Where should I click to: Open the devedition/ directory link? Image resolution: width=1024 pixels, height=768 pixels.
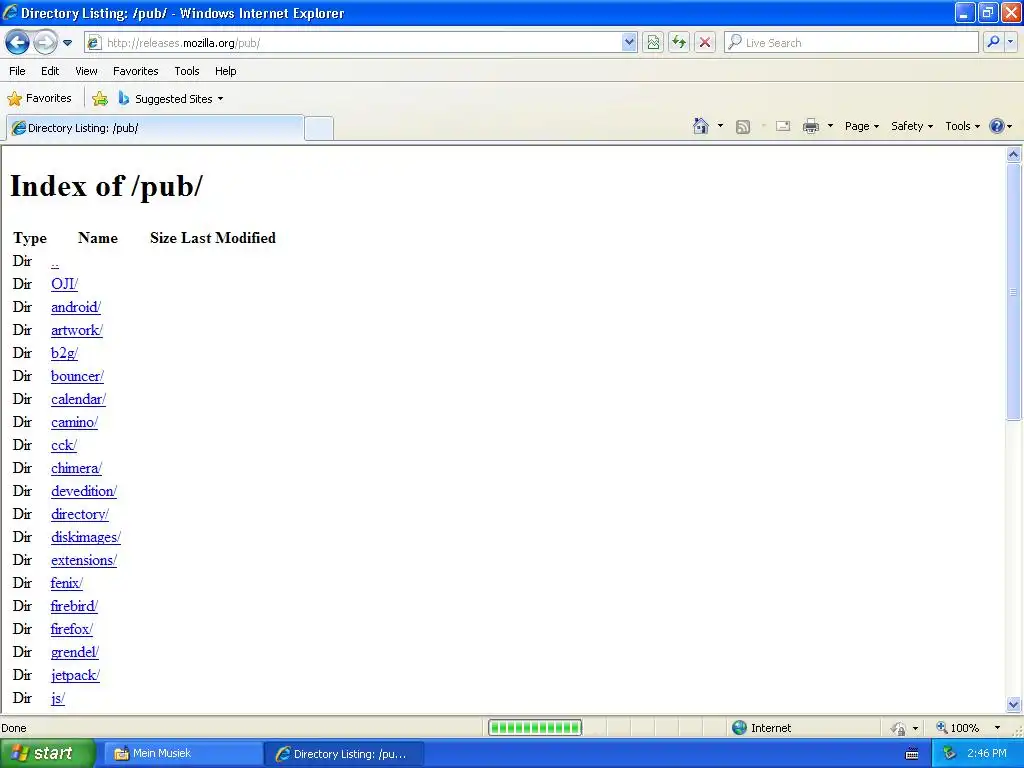tap(84, 491)
